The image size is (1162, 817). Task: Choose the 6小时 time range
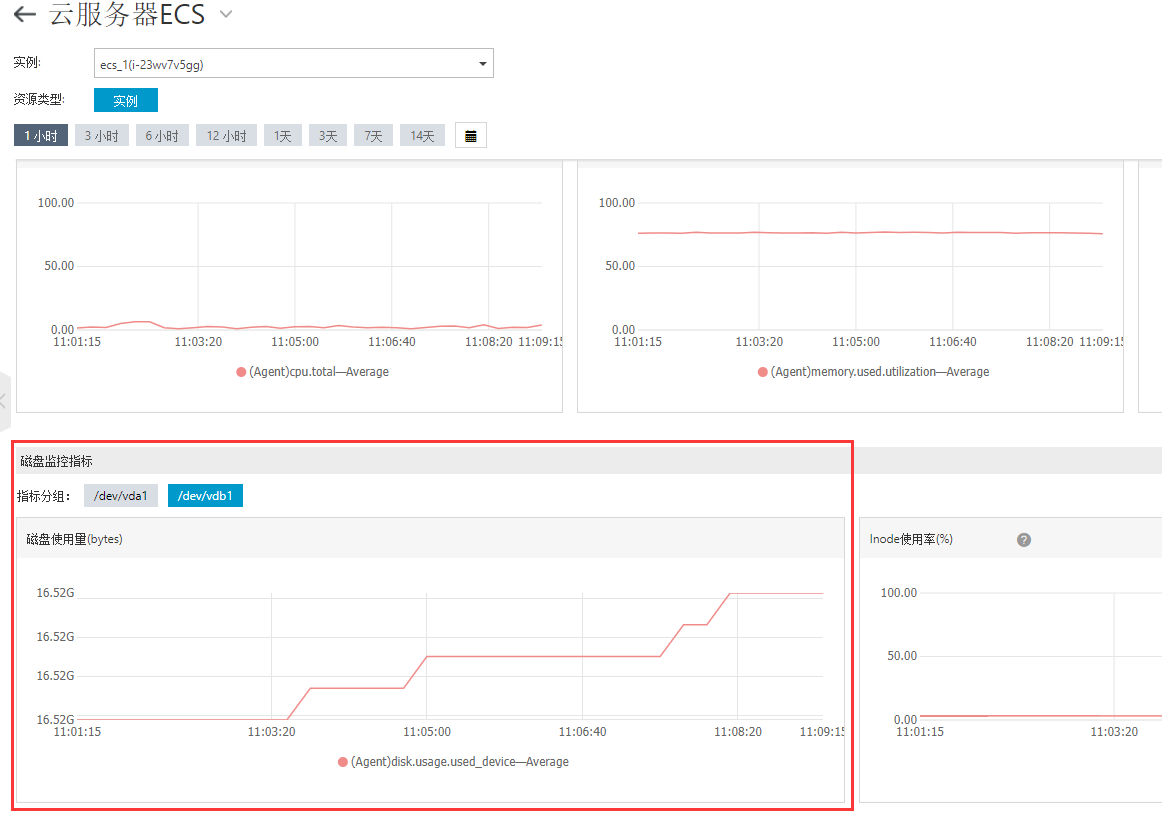tap(162, 136)
